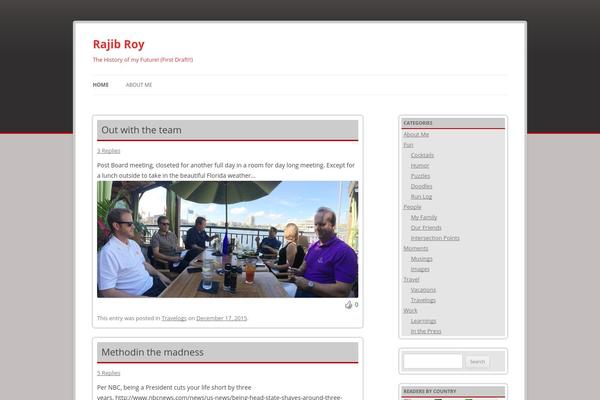Open the Run Log category
600x400 pixels.
[421, 196]
